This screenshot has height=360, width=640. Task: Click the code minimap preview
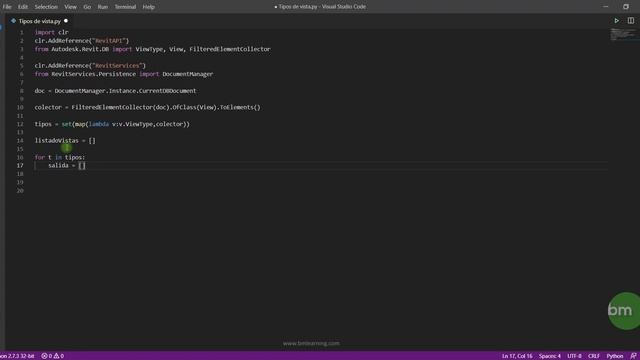click(x=623, y=35)
